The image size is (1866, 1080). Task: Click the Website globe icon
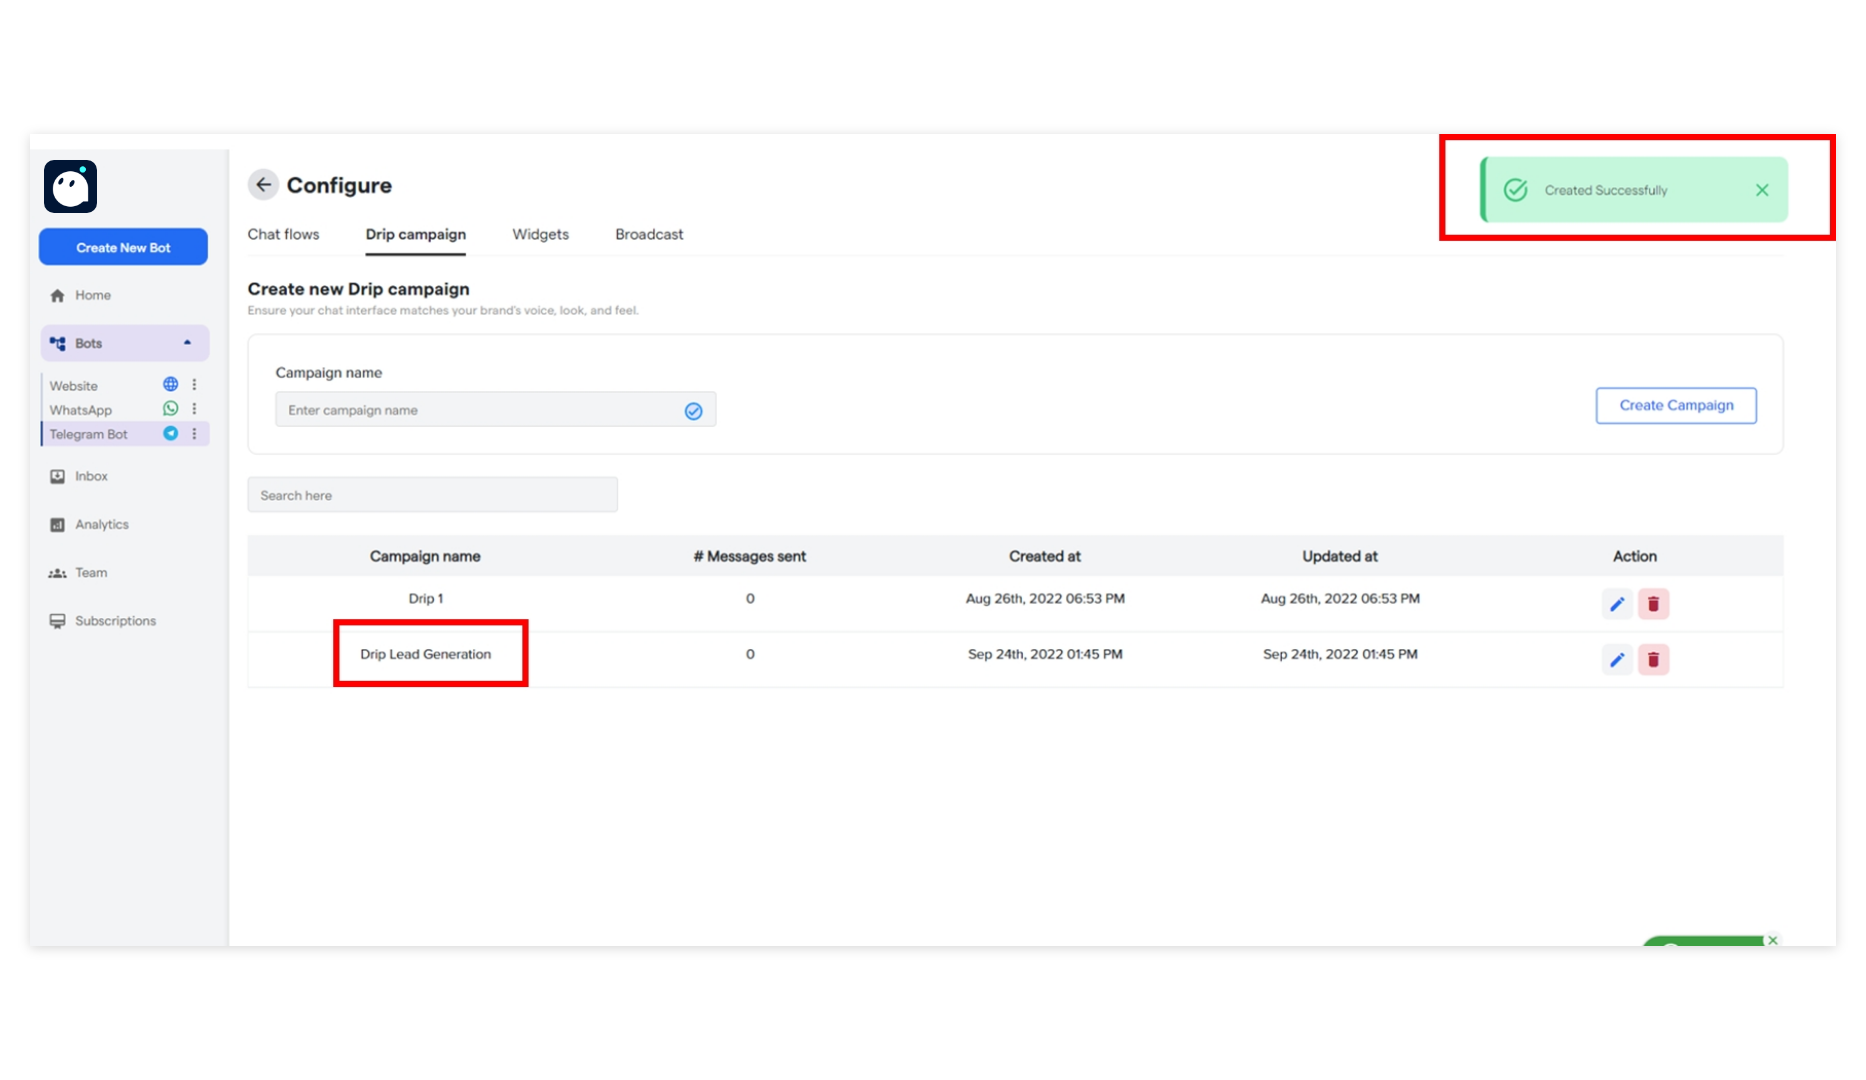coord(170,384)
